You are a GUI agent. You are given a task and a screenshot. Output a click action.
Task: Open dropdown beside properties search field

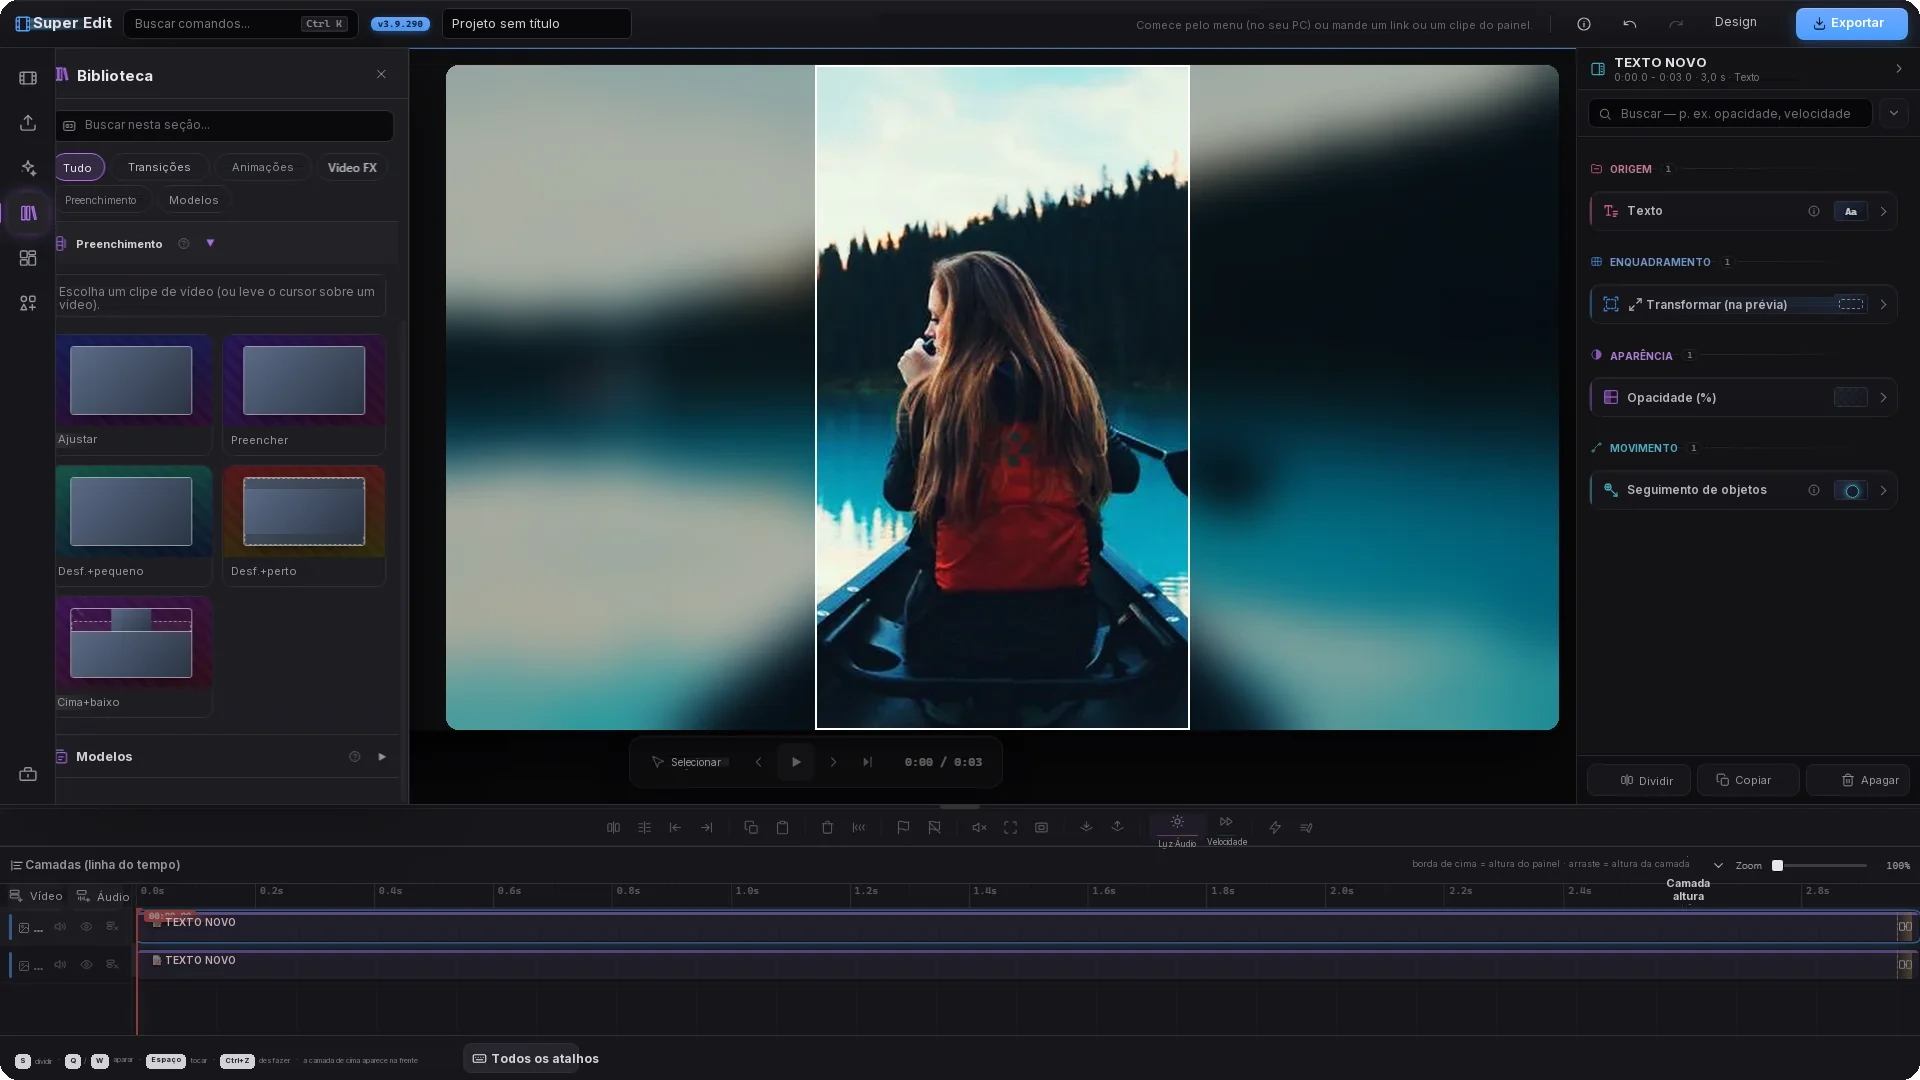click(x=1893, y=114)
